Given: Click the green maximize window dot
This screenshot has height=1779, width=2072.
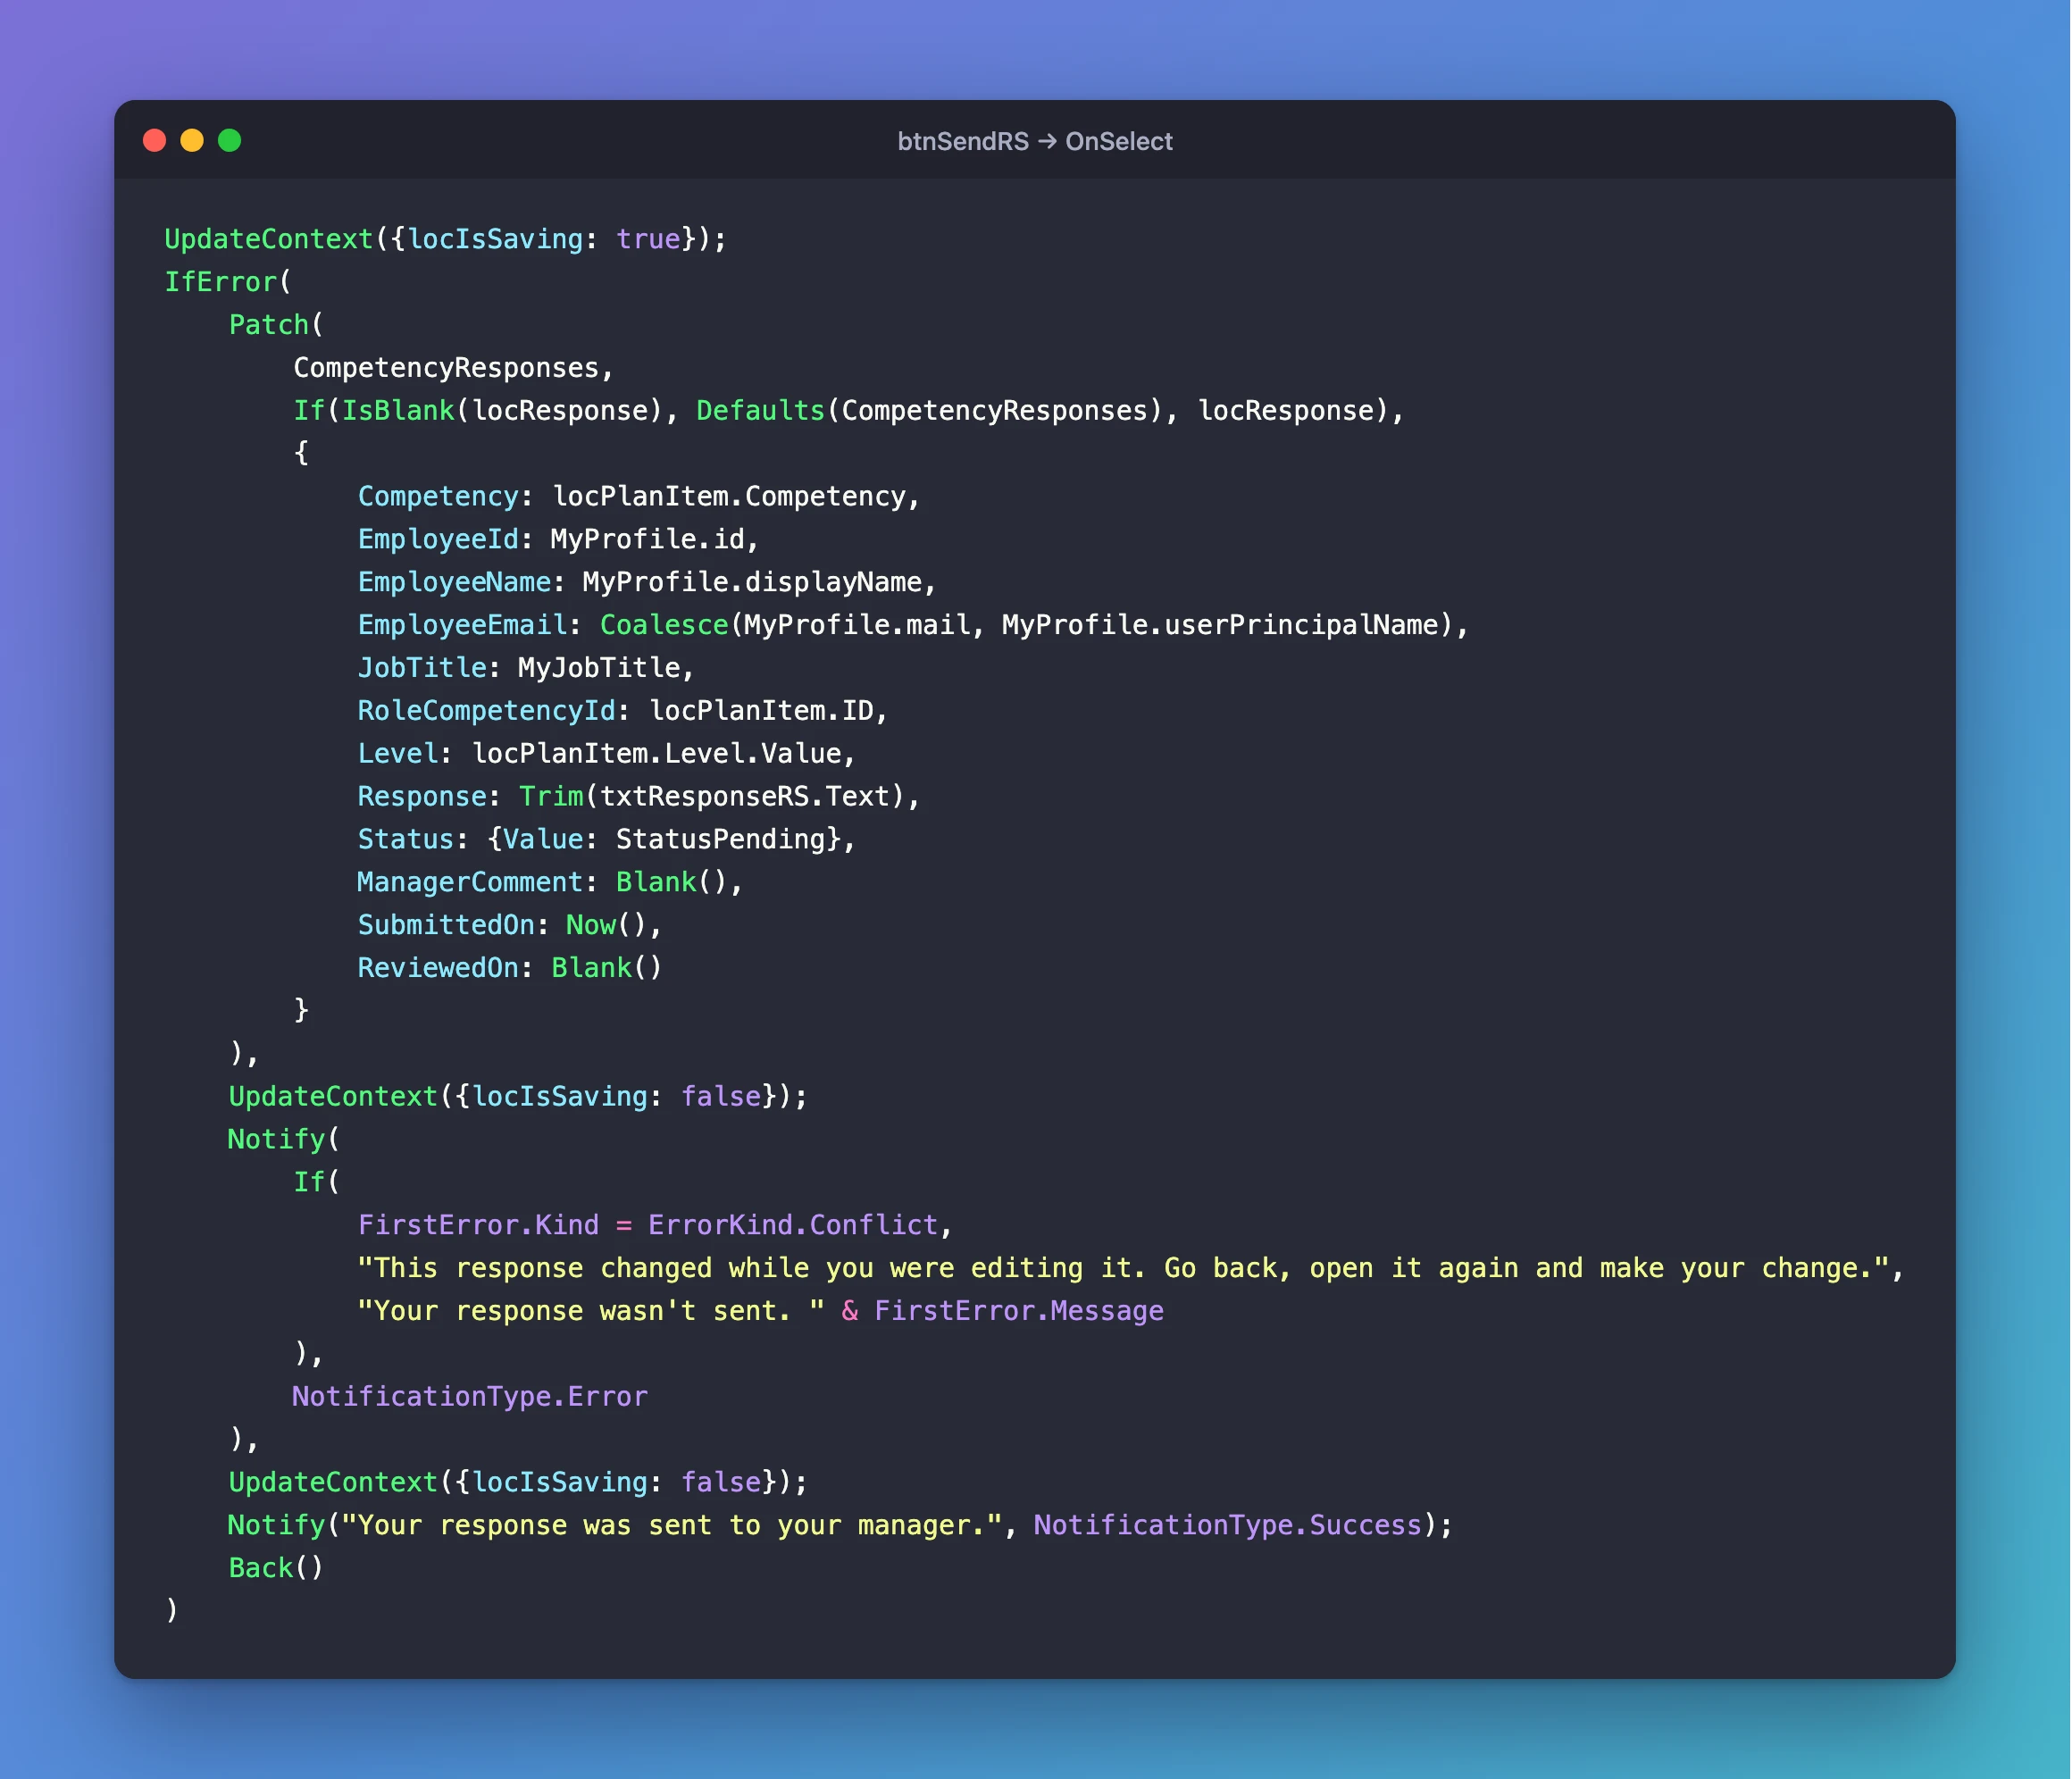Looking at the screenshot, I should pos(229,140).
